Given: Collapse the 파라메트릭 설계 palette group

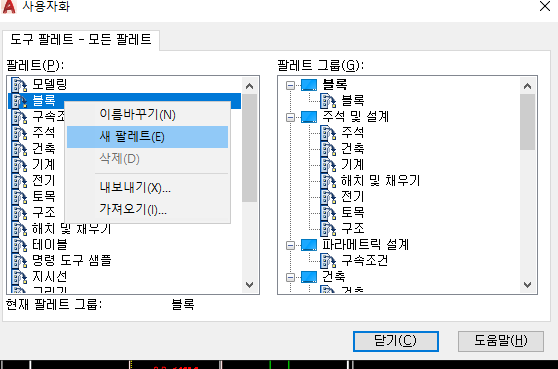Looking at the screenshot, I should point(290,245).
